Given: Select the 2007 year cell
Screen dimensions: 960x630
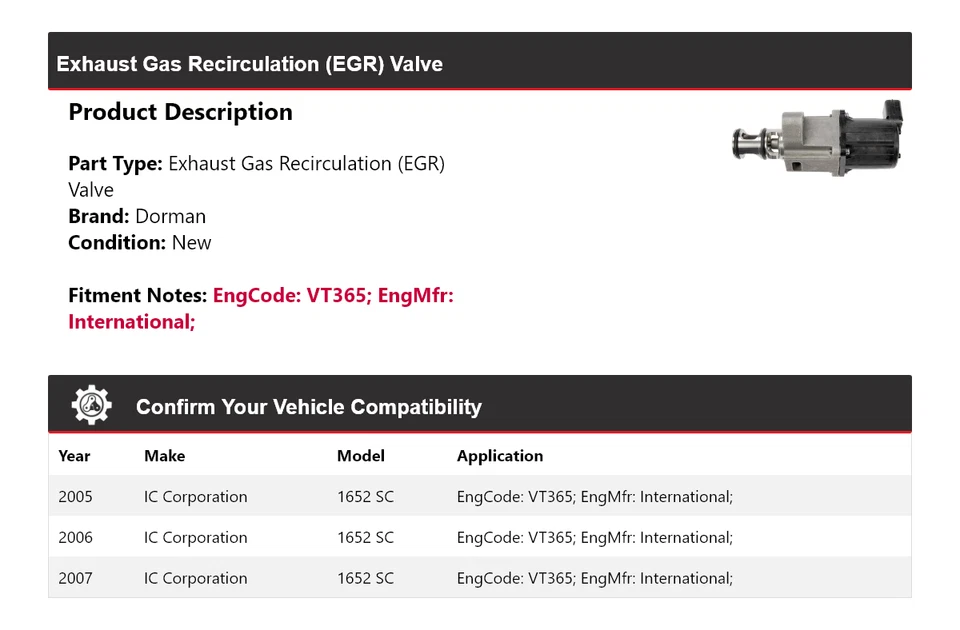Looking at the screenshot, I should [x=75, y=578].
